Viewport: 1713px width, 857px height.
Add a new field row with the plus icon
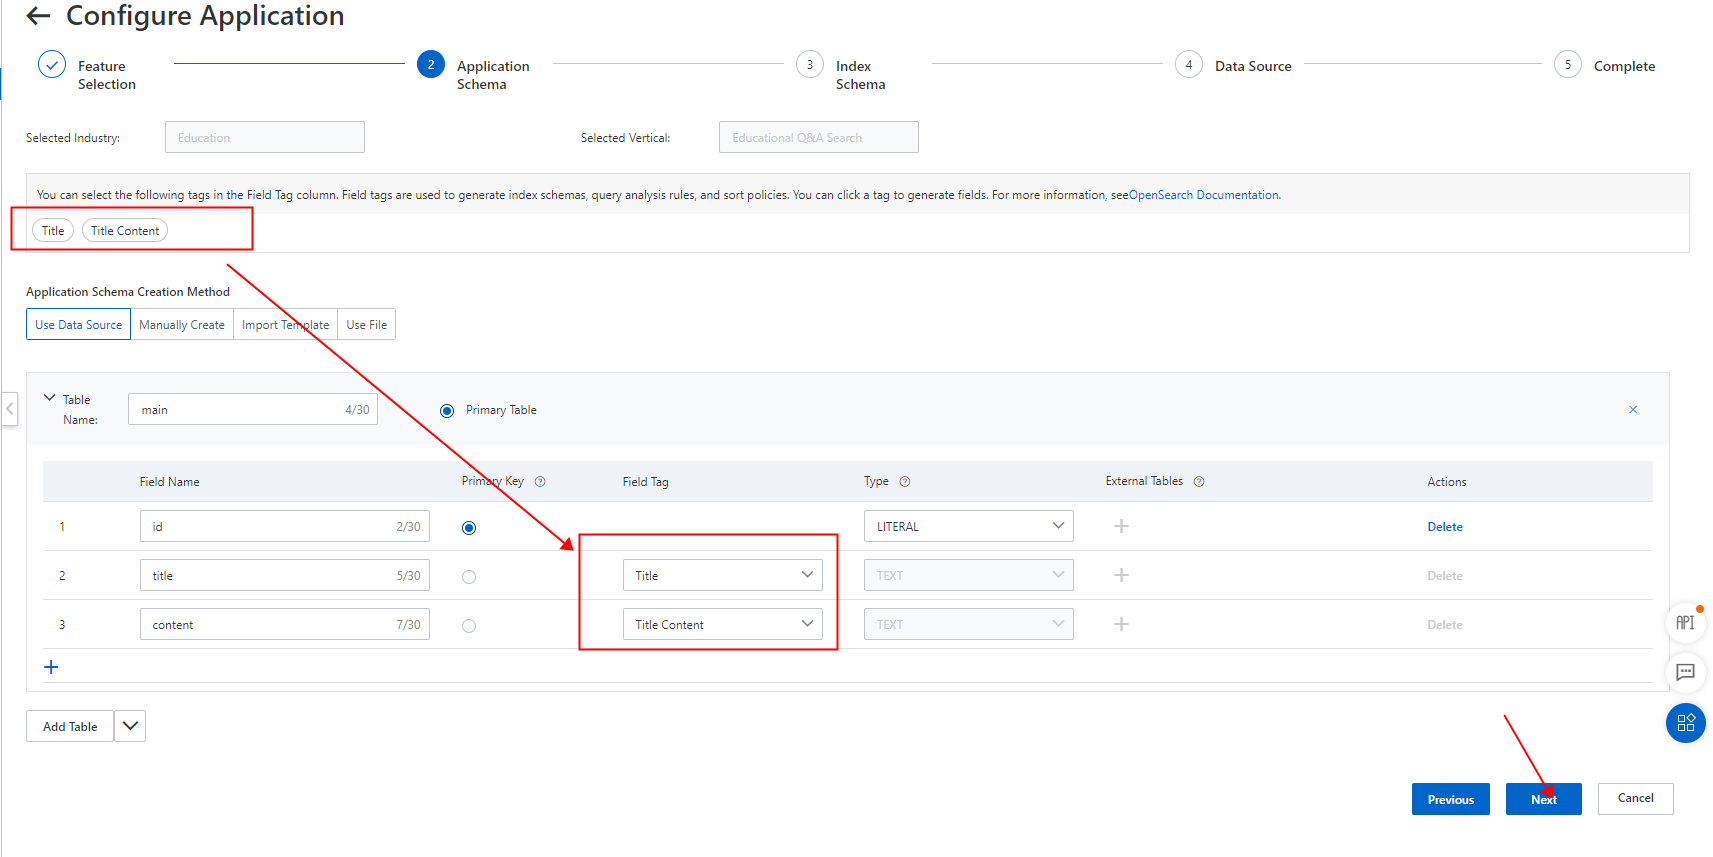click(51, 667)
